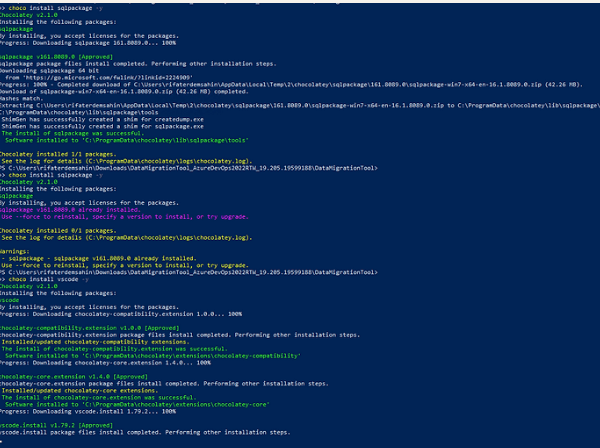Select 'Downloading chocolatey-compatibility.extension 1.0.0... 100%' line
Screen dimensions: 600x448
[x=121, y=314]
